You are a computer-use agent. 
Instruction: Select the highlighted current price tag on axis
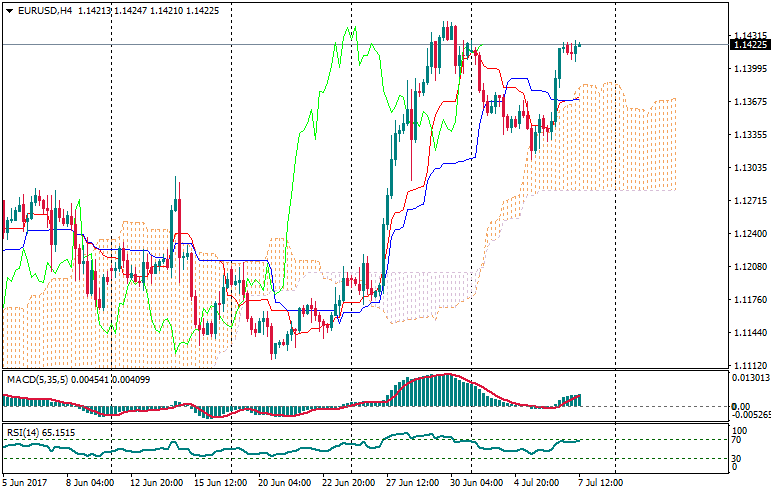(x=750, y=44)
